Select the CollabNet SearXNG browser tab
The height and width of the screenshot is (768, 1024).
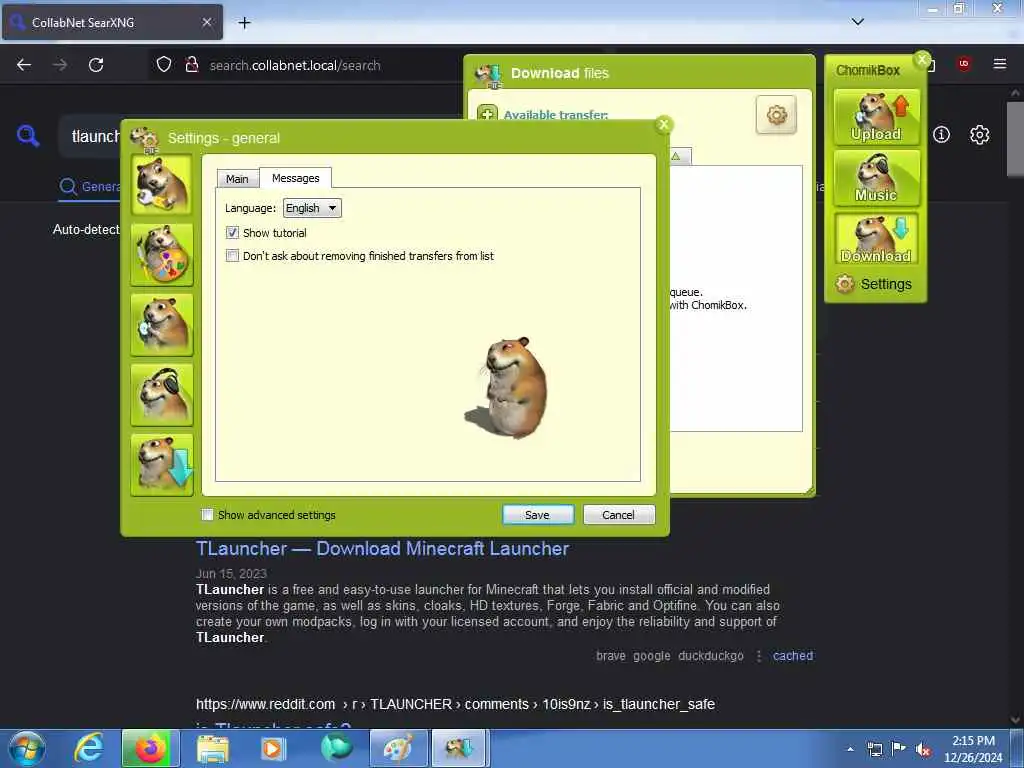[112, 22]
